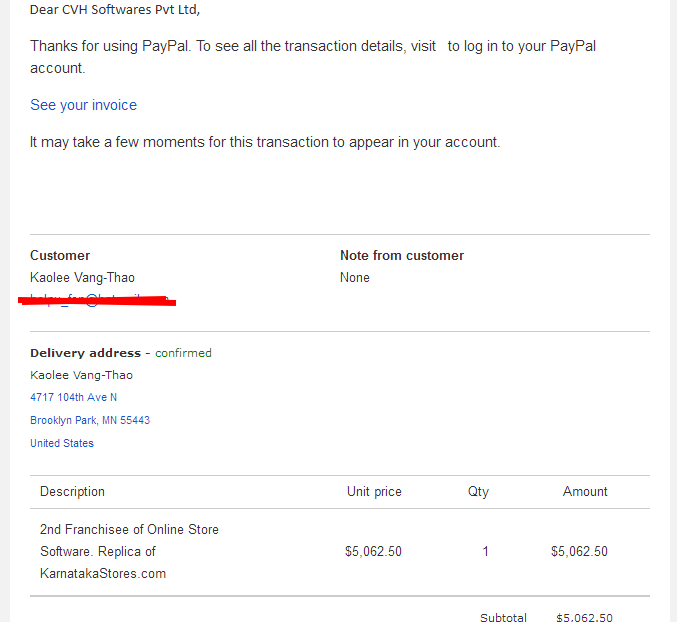Click the Note from customer heading

click(402, 255)
